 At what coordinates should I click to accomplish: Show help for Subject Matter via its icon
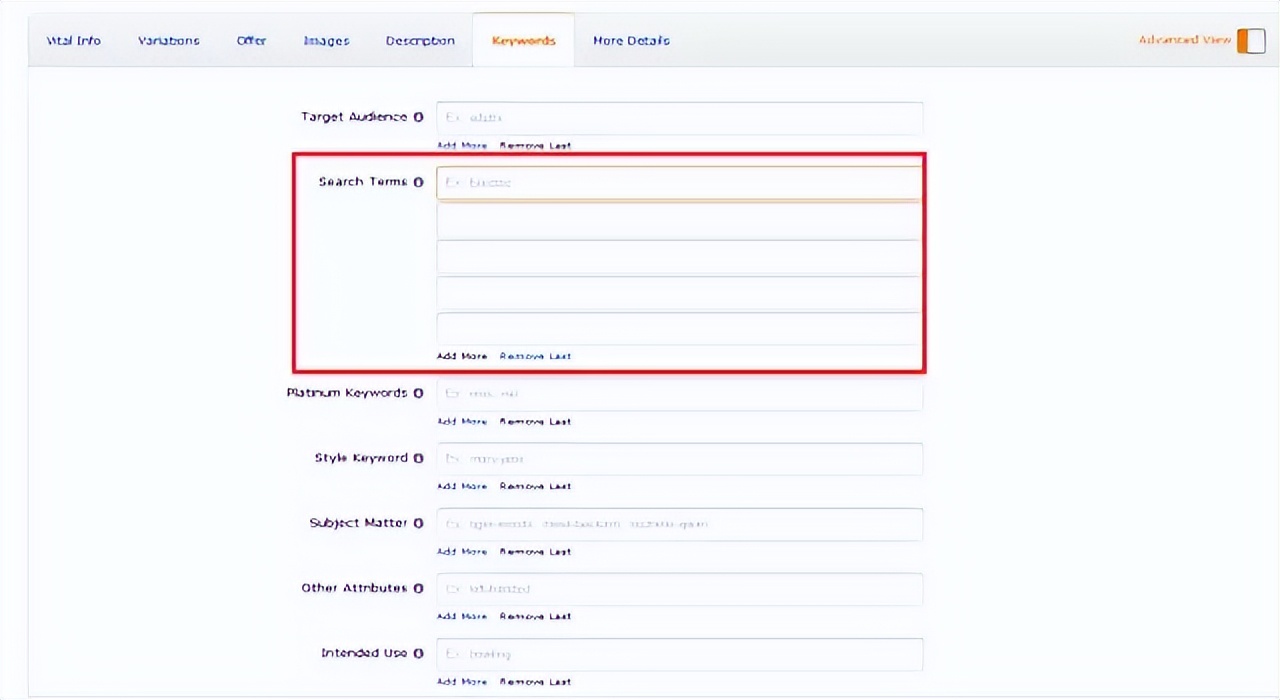(418, 523)
